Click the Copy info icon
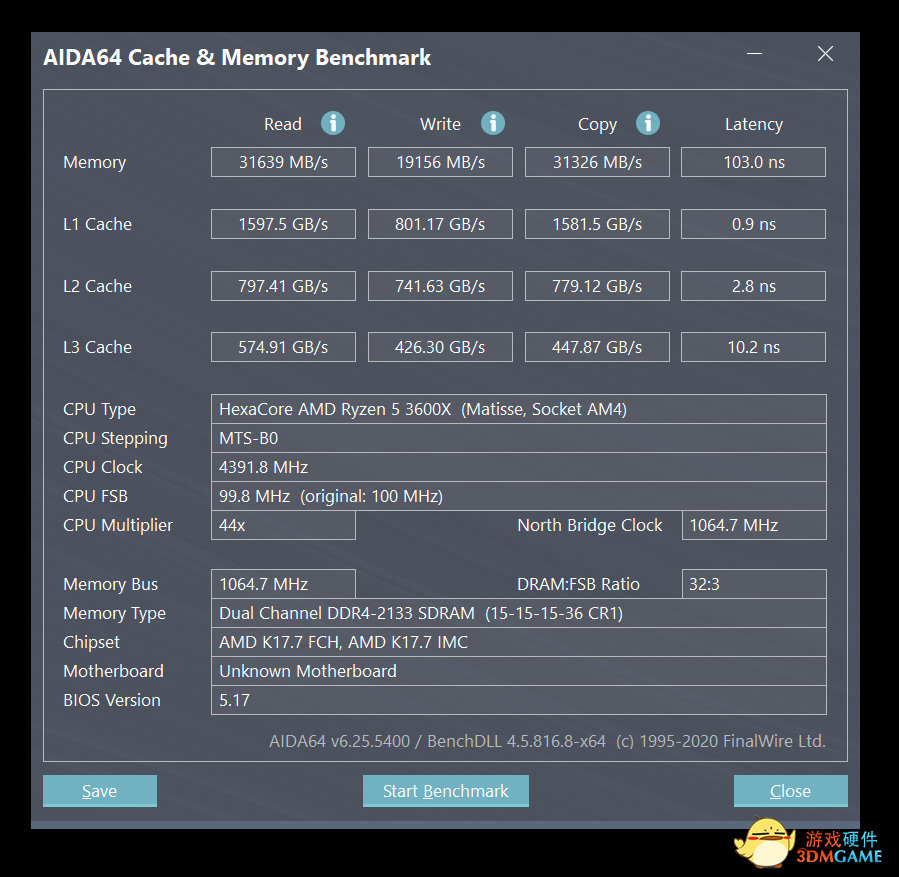Image resolution: width=899 pixels, height=877 pixels. point(648,123)
